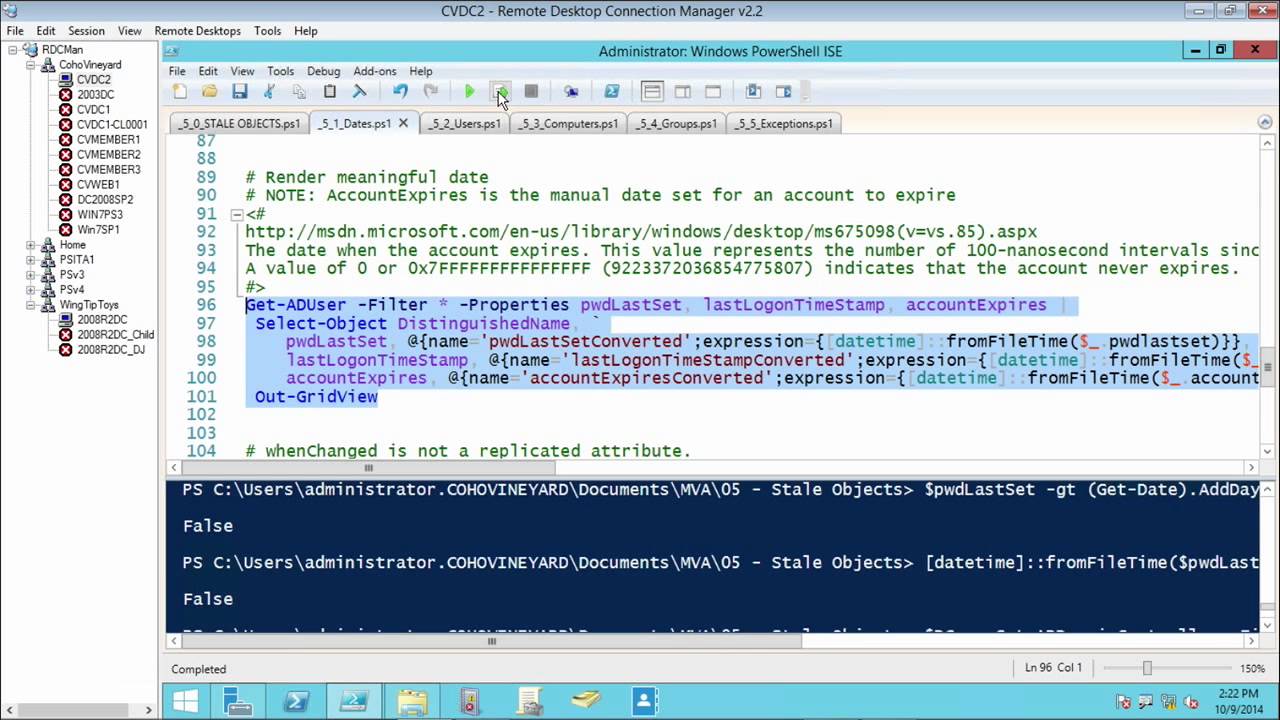Open Server Manager from the taskbar
Image resolution: width=1280 pixels, height=720 pixels.
pyautogui.click(x=238, y=701)
